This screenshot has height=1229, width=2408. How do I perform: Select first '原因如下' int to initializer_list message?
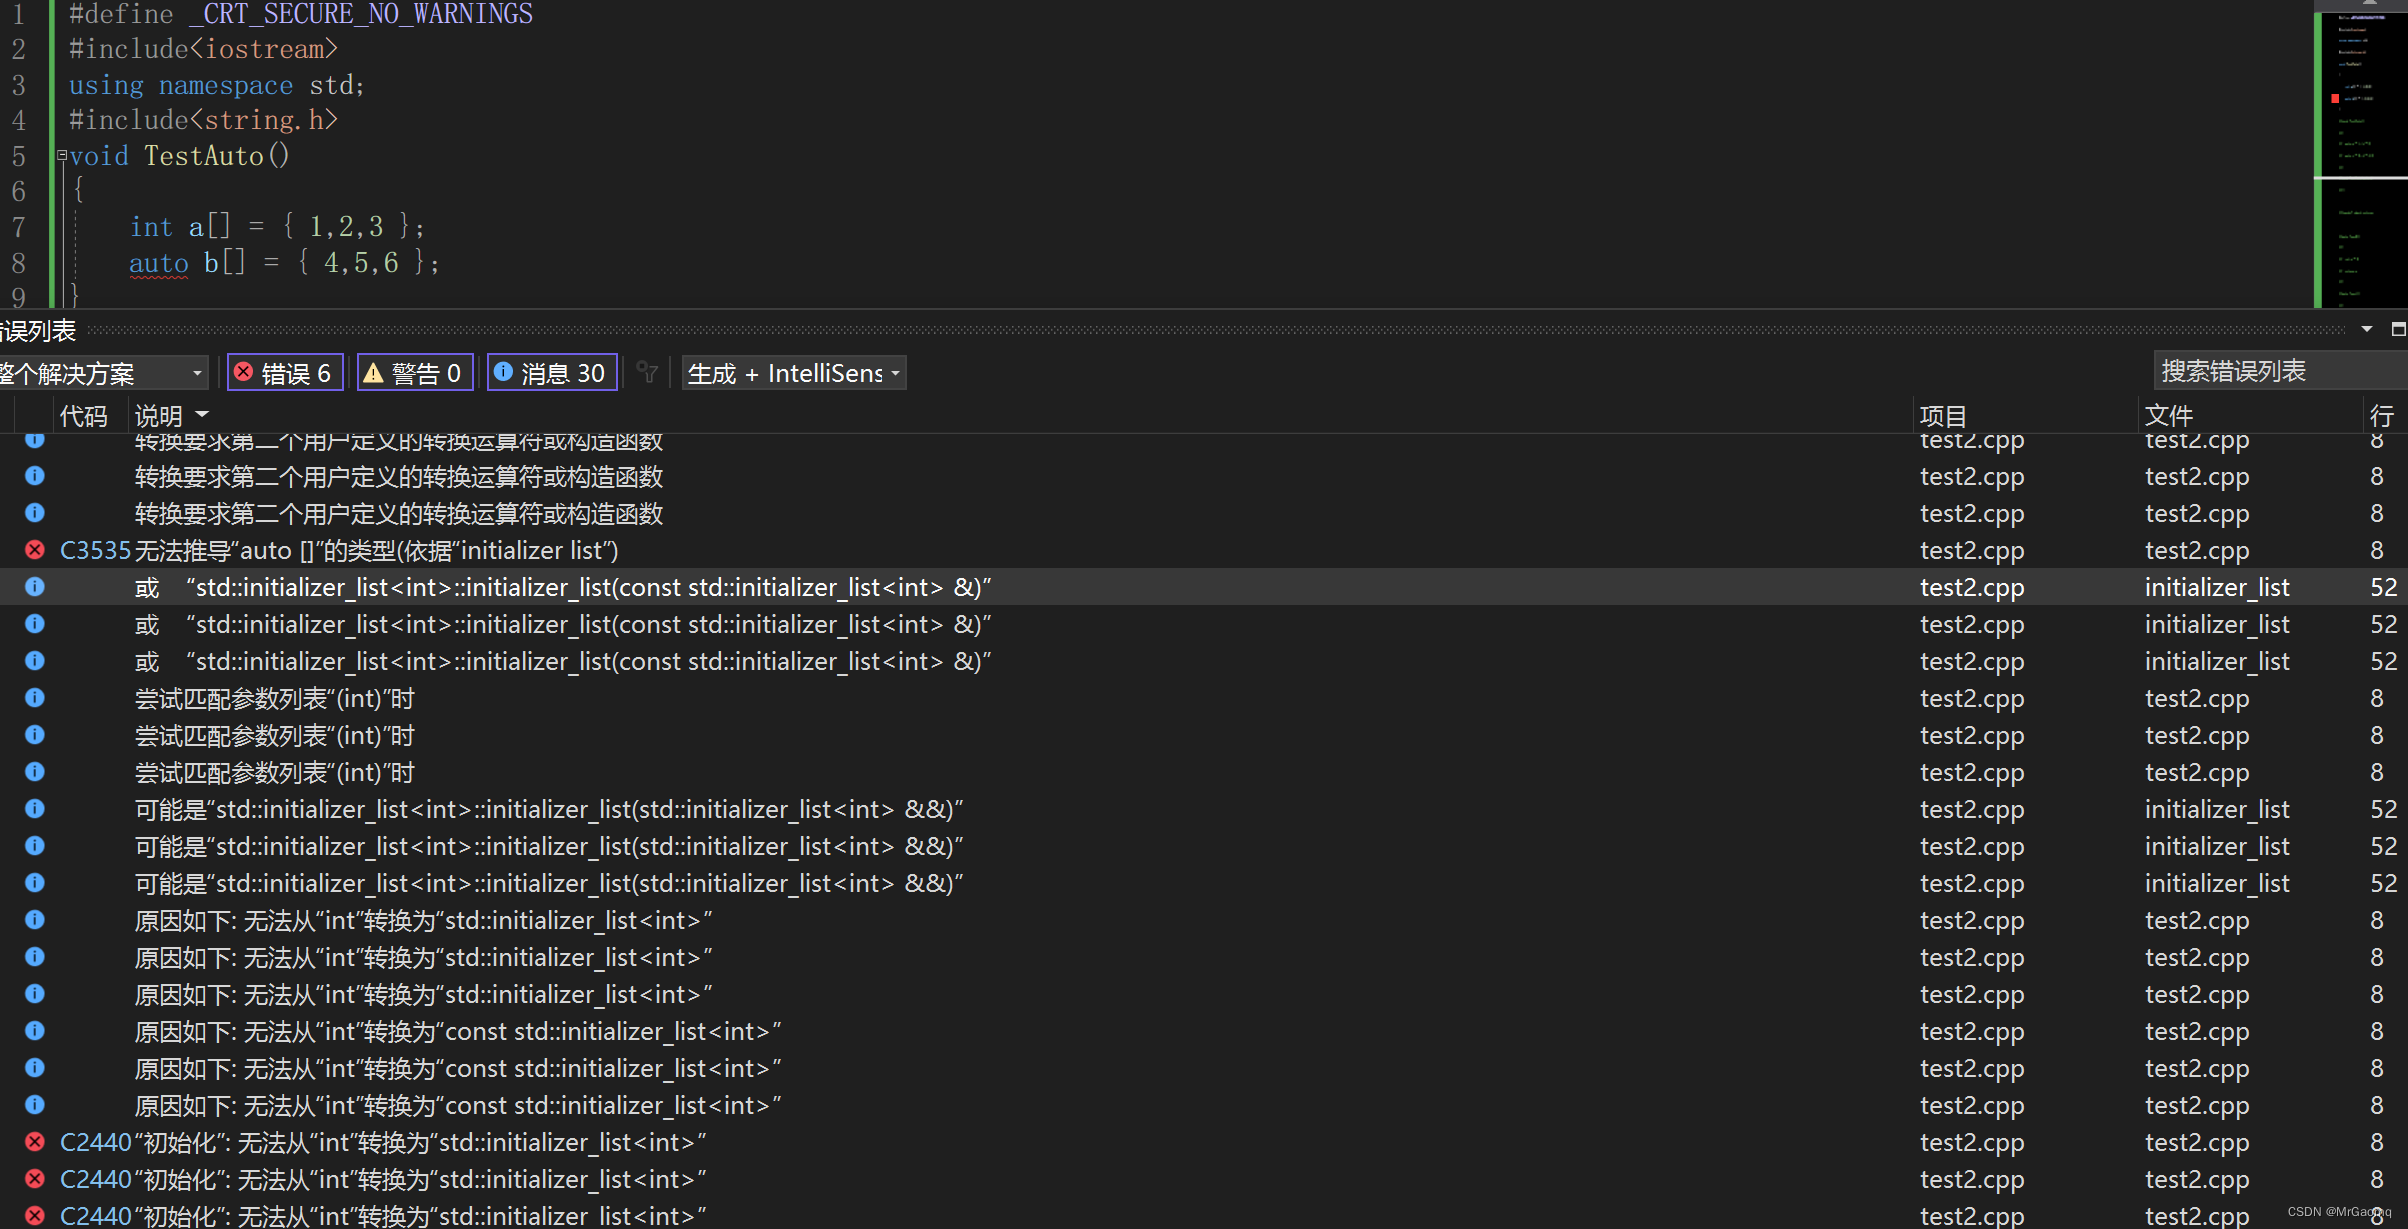[423, 920]
